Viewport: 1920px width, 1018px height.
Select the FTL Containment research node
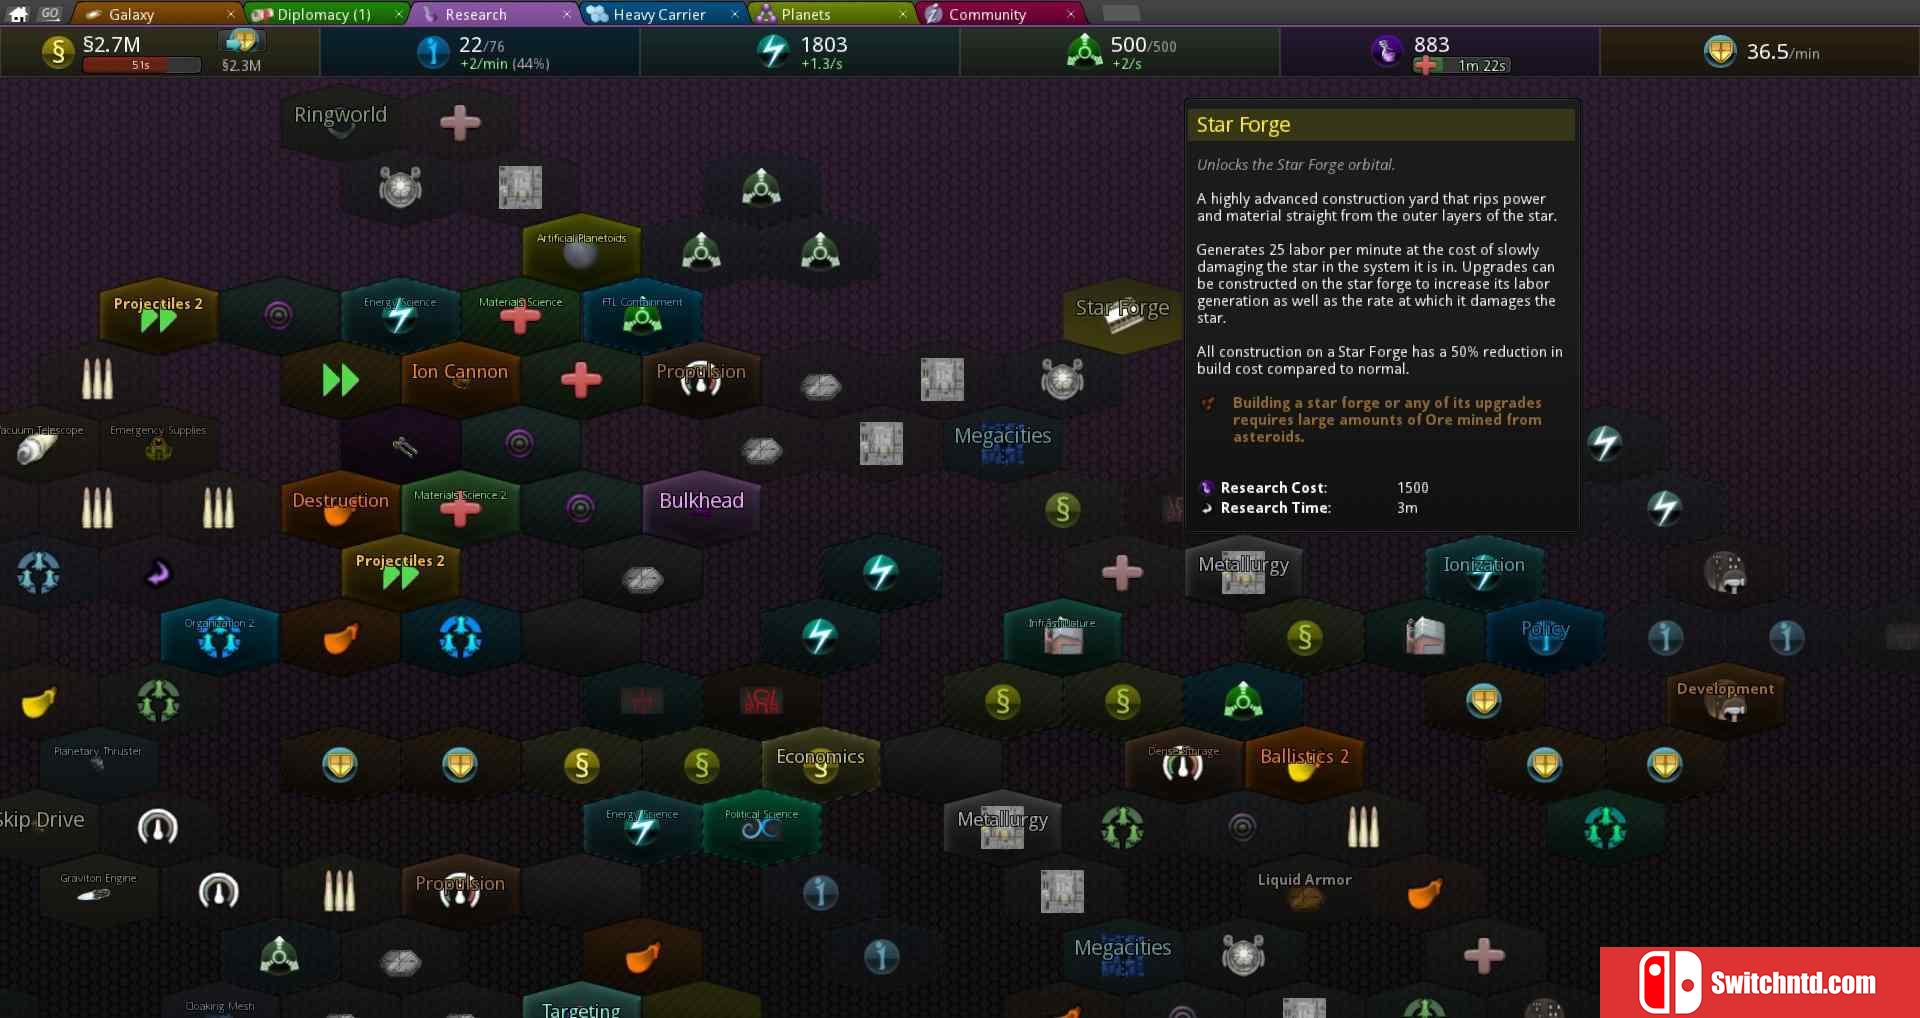pyautogui.click(x=642, y=314)
